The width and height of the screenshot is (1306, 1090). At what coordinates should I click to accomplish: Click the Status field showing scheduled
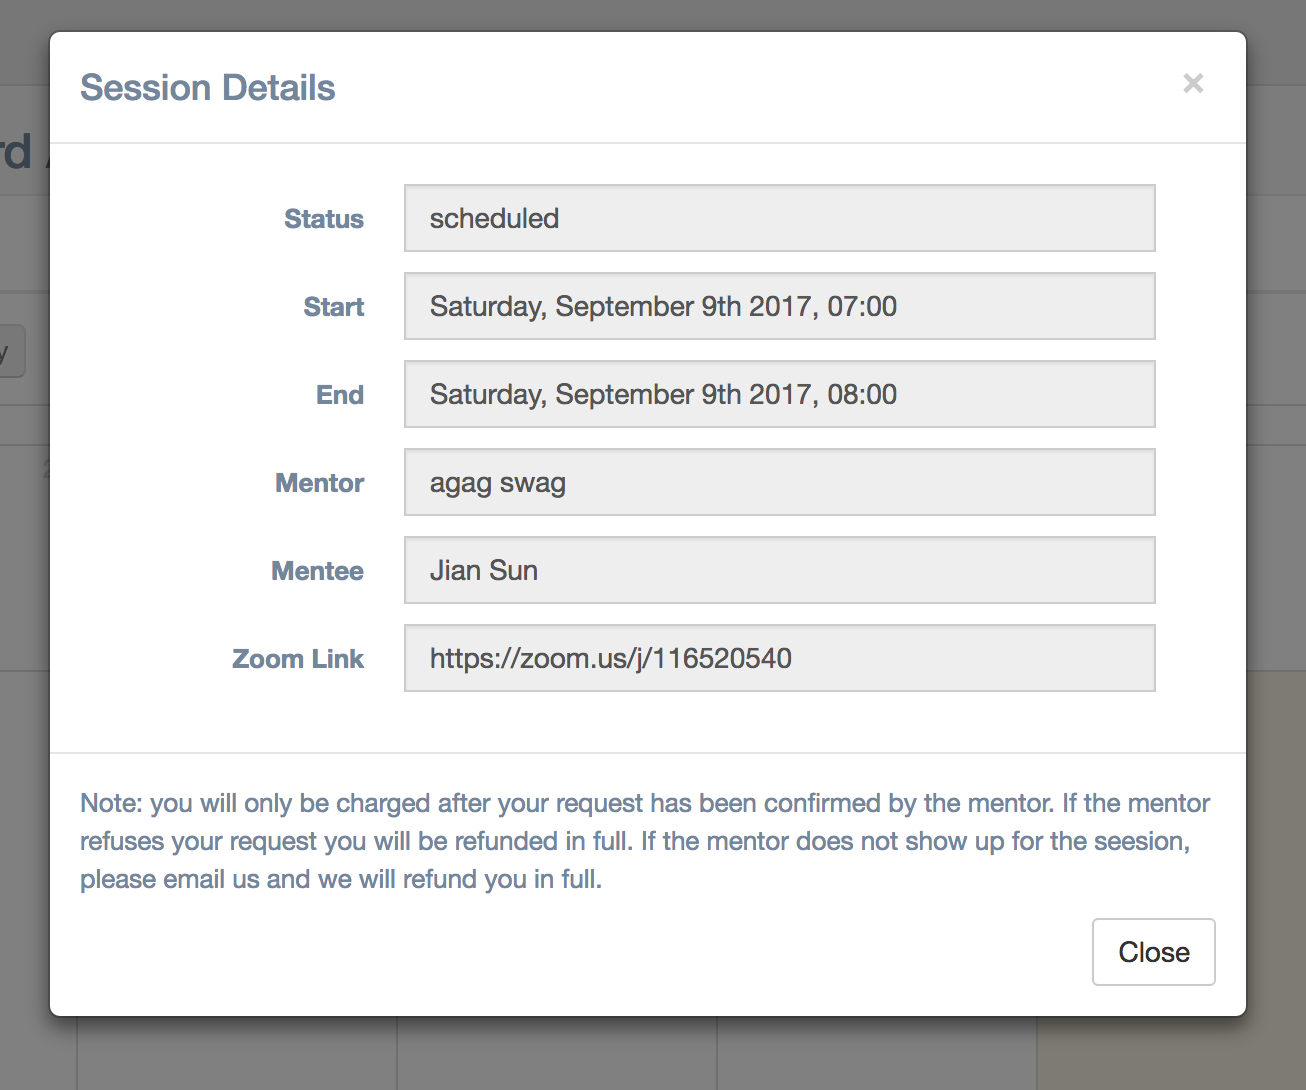(x=779, y=218)
